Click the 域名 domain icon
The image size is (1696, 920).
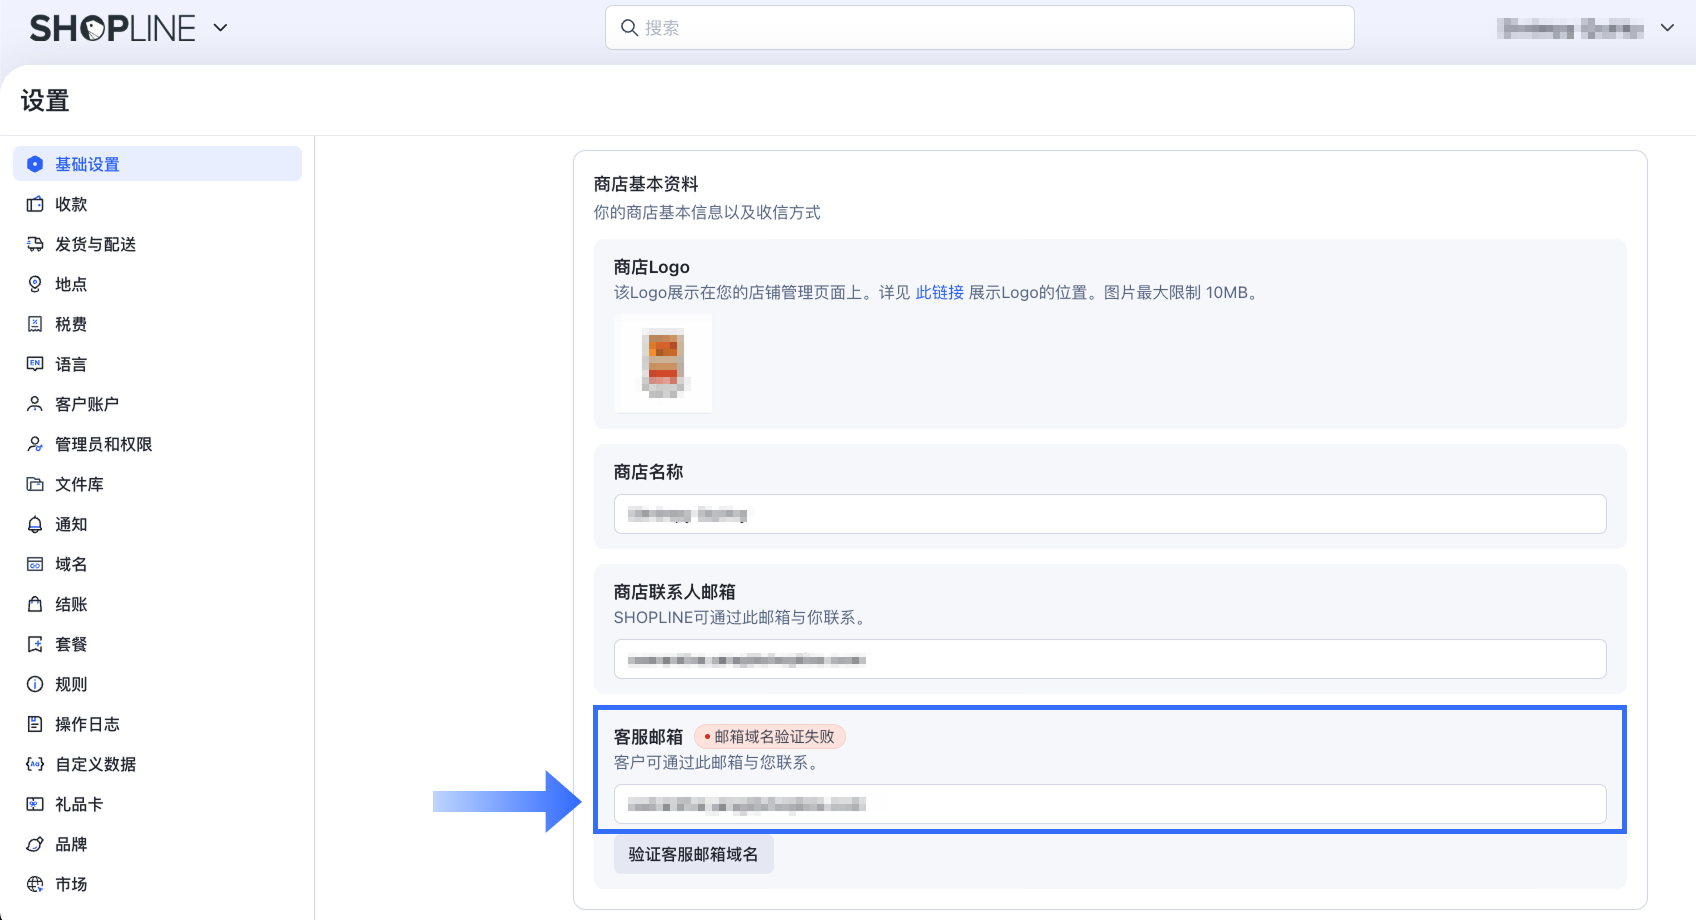click(x=35, y=564)
